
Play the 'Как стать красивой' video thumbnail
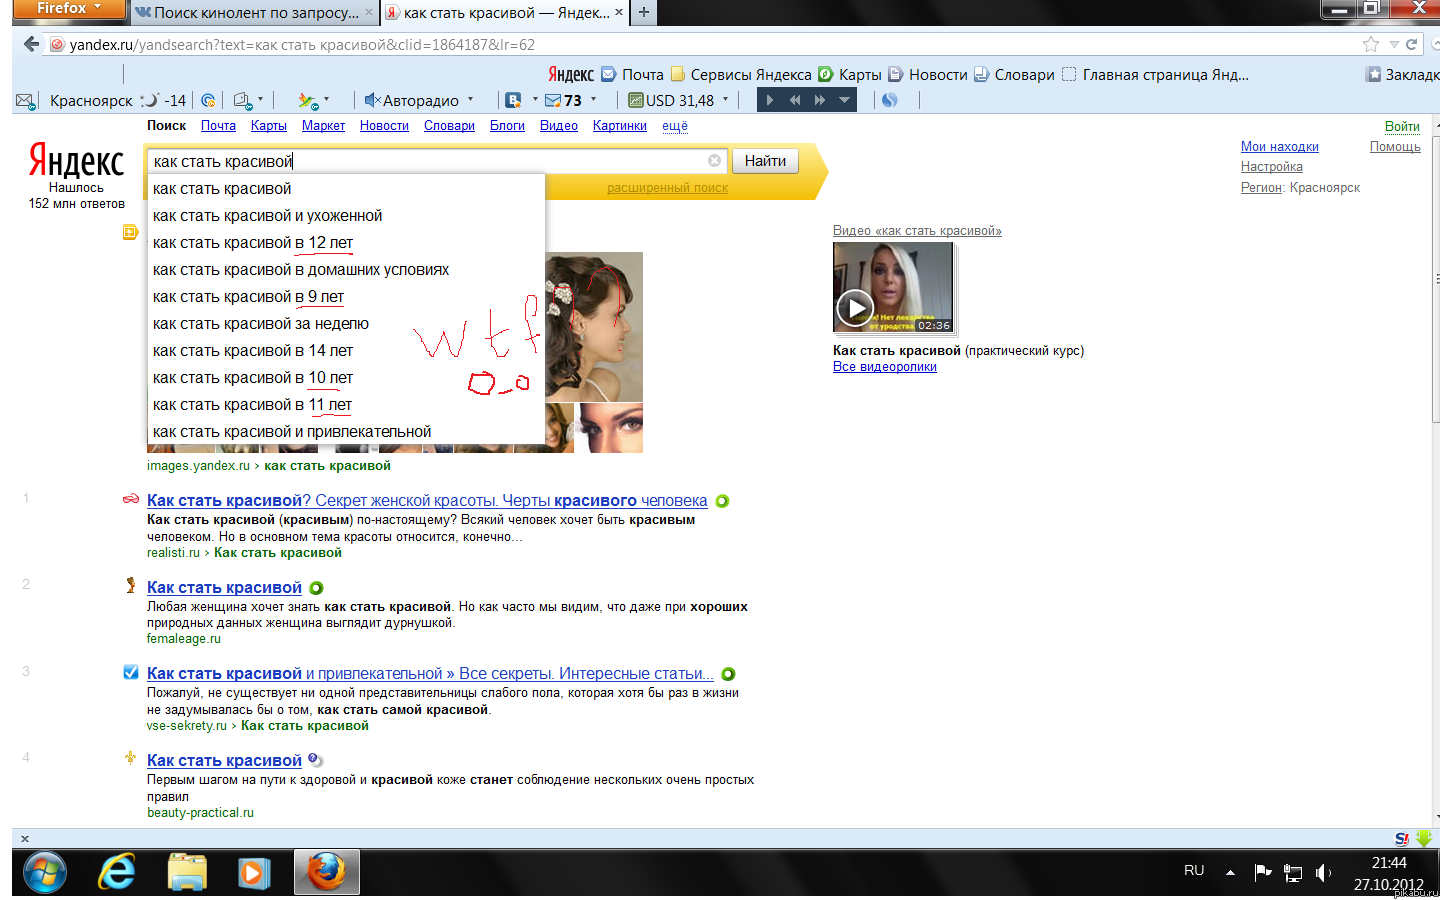click(893, 287)
